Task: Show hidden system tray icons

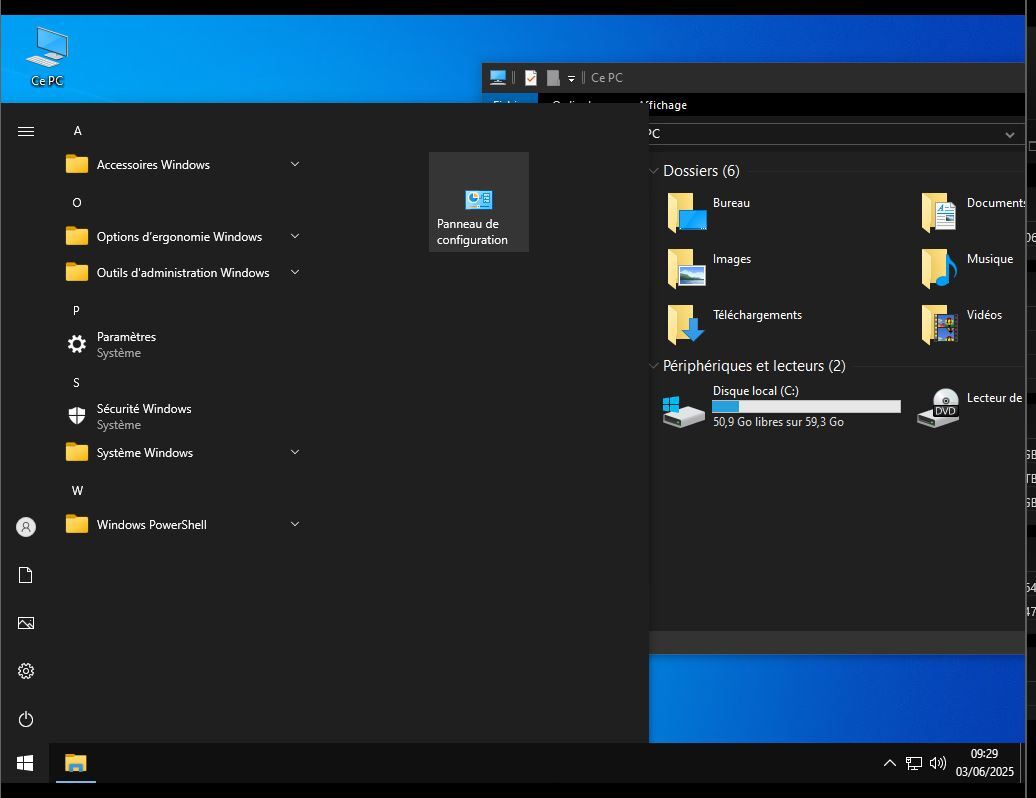Action: (x=889, y=763)
